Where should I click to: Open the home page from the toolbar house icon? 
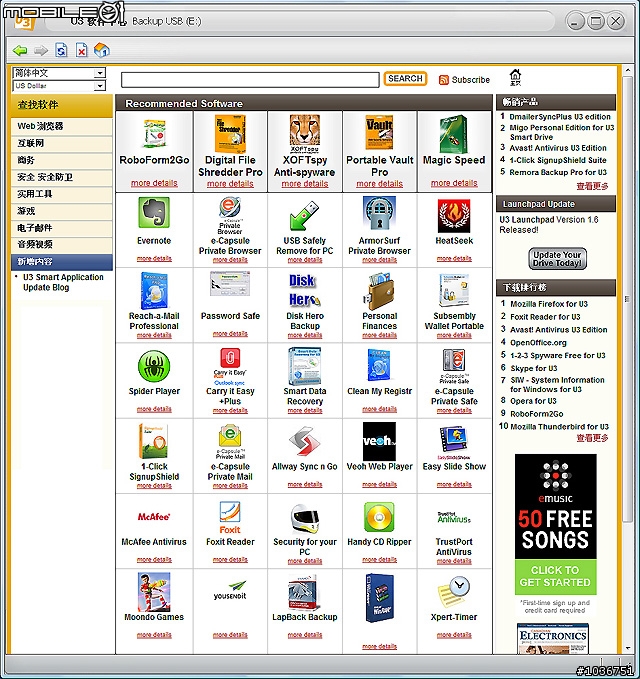pyautogui.click(x=102, y=50)
